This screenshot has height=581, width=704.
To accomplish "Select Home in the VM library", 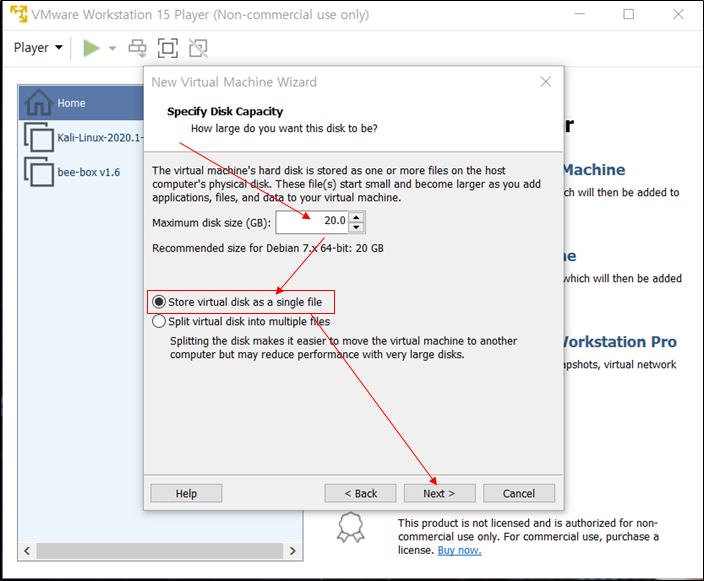I will pos(81,103).
